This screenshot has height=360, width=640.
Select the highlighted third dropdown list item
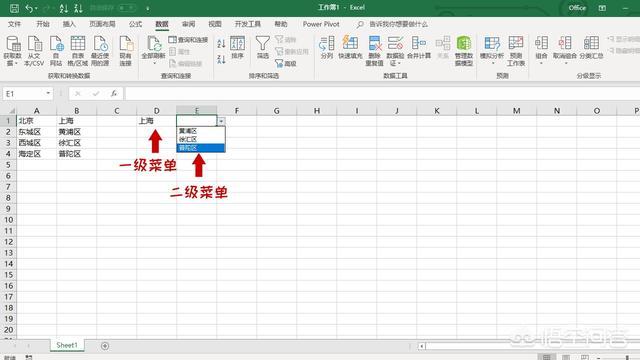pos(200,148)
